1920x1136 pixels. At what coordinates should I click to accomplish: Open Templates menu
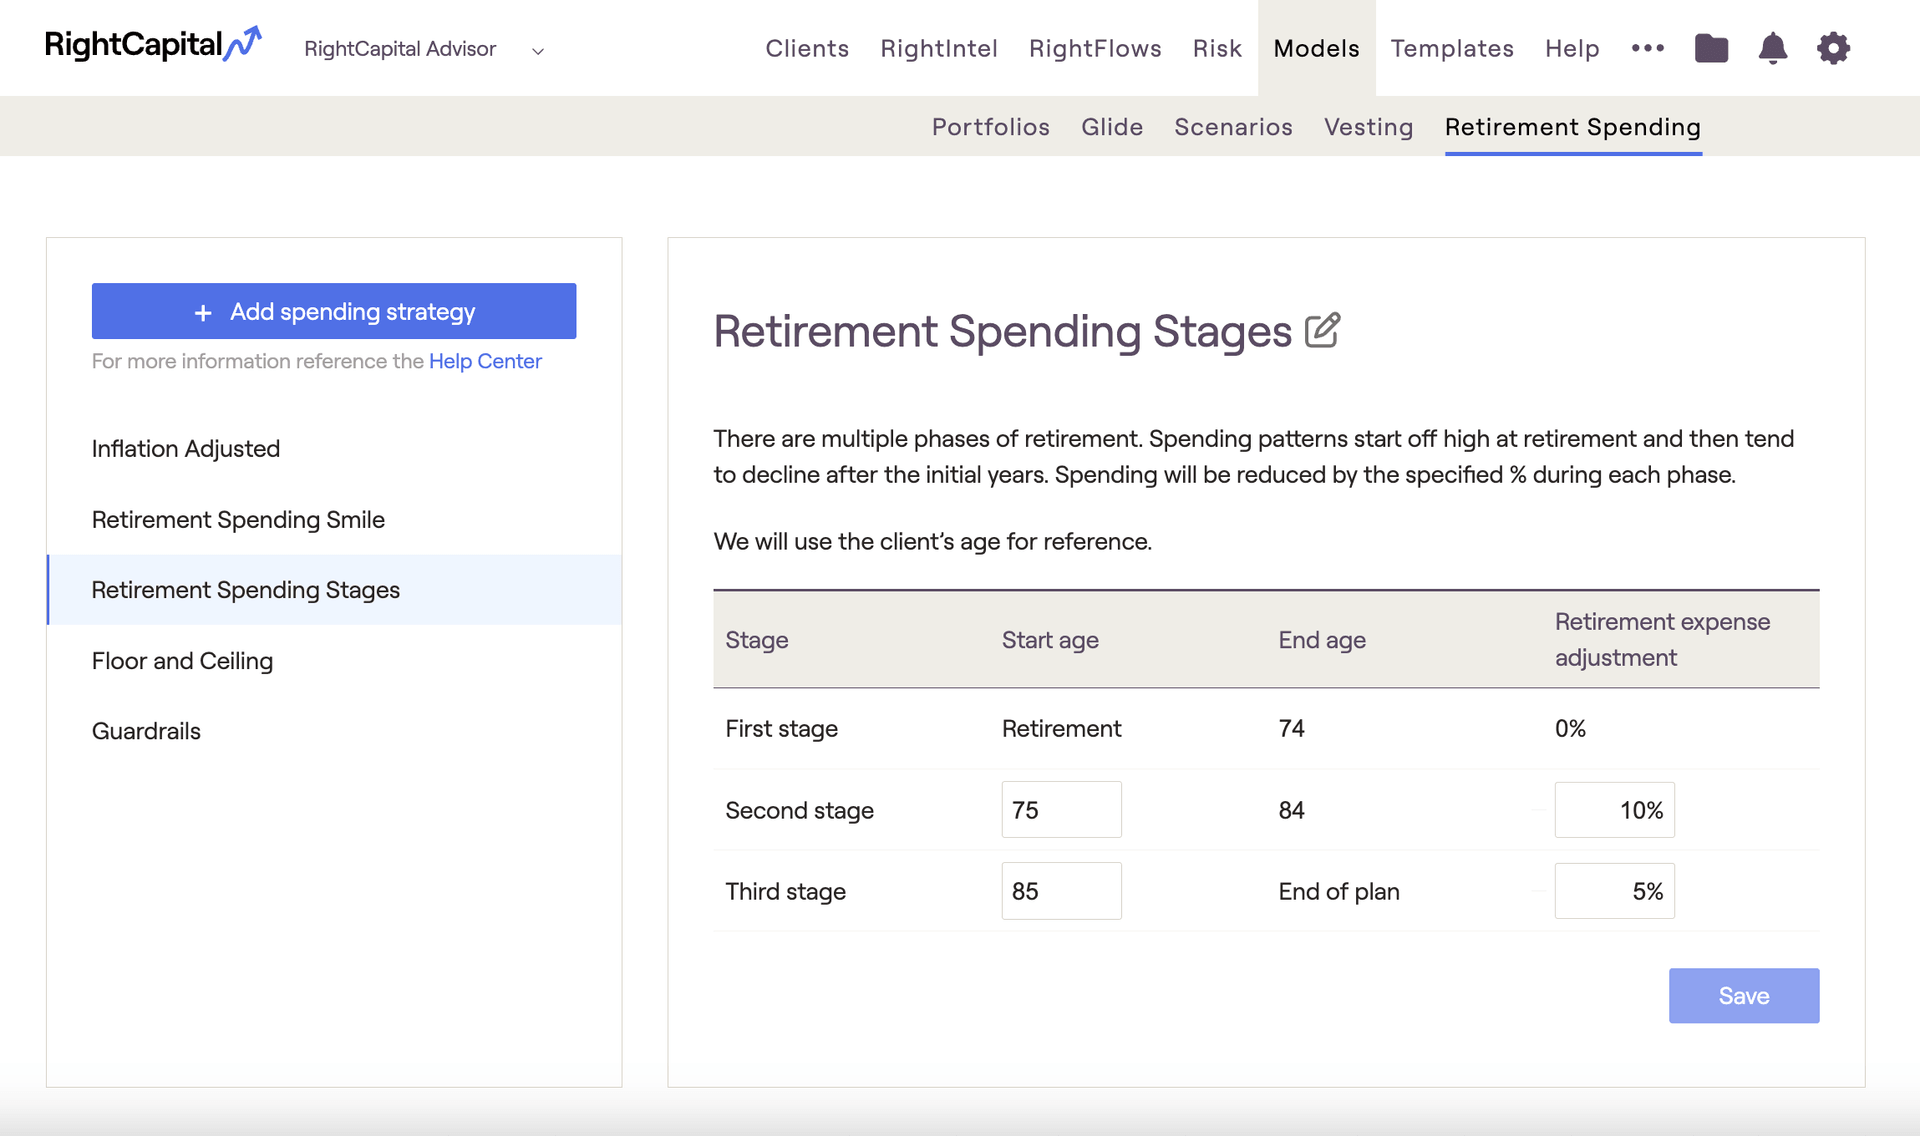pyautogui.click(x=1452, y=48)
